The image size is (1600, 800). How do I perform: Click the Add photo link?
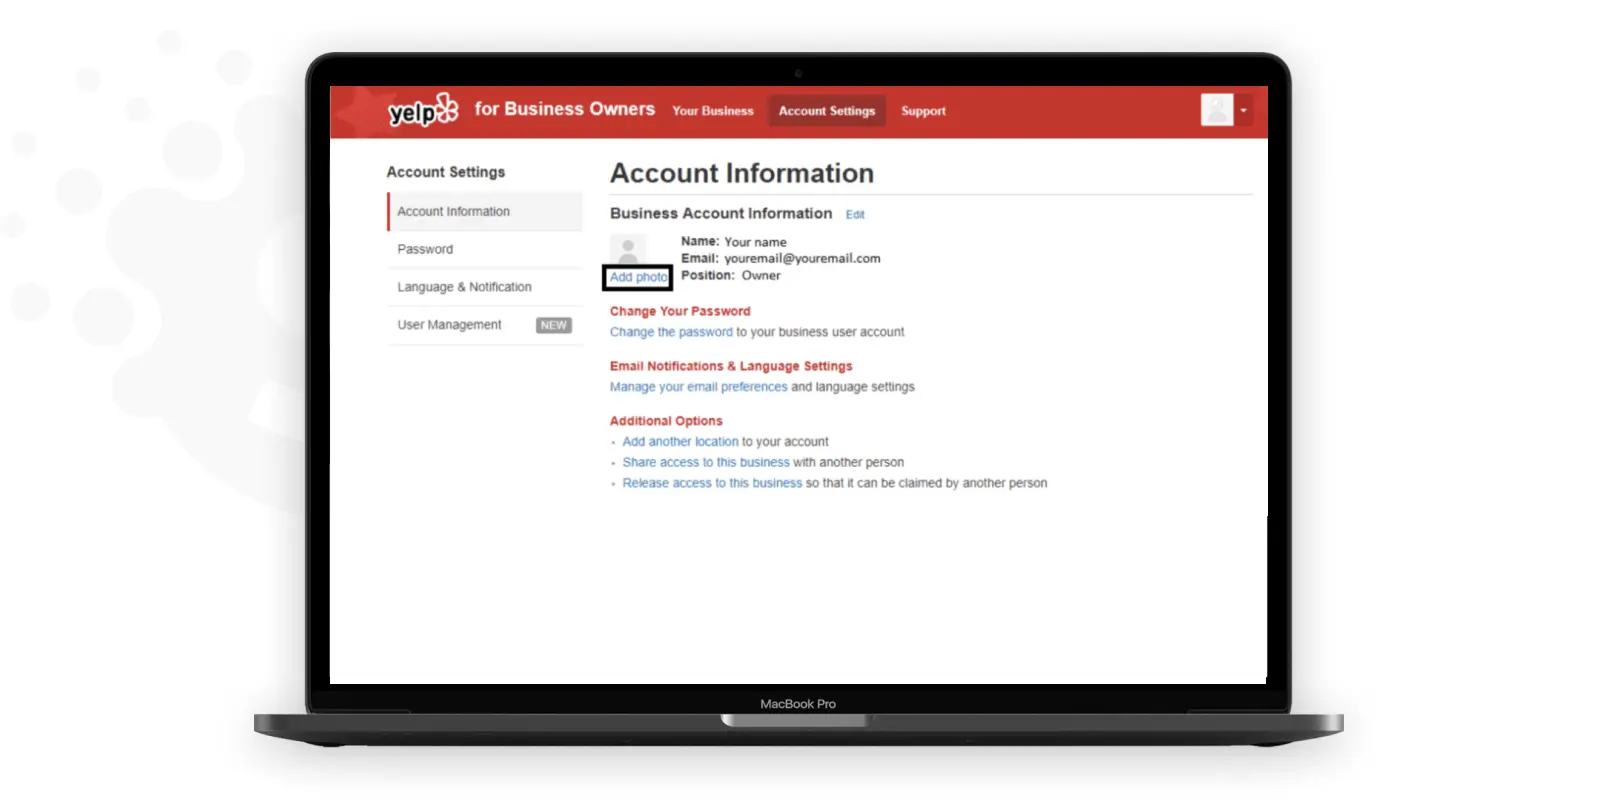coord(638,277)
